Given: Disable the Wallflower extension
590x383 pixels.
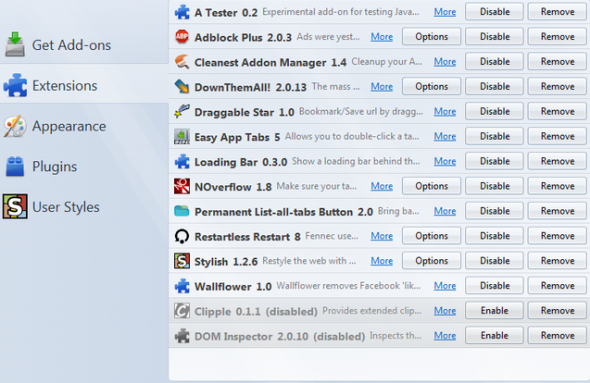Looking at the screenshot, I should tap(494, 286).
